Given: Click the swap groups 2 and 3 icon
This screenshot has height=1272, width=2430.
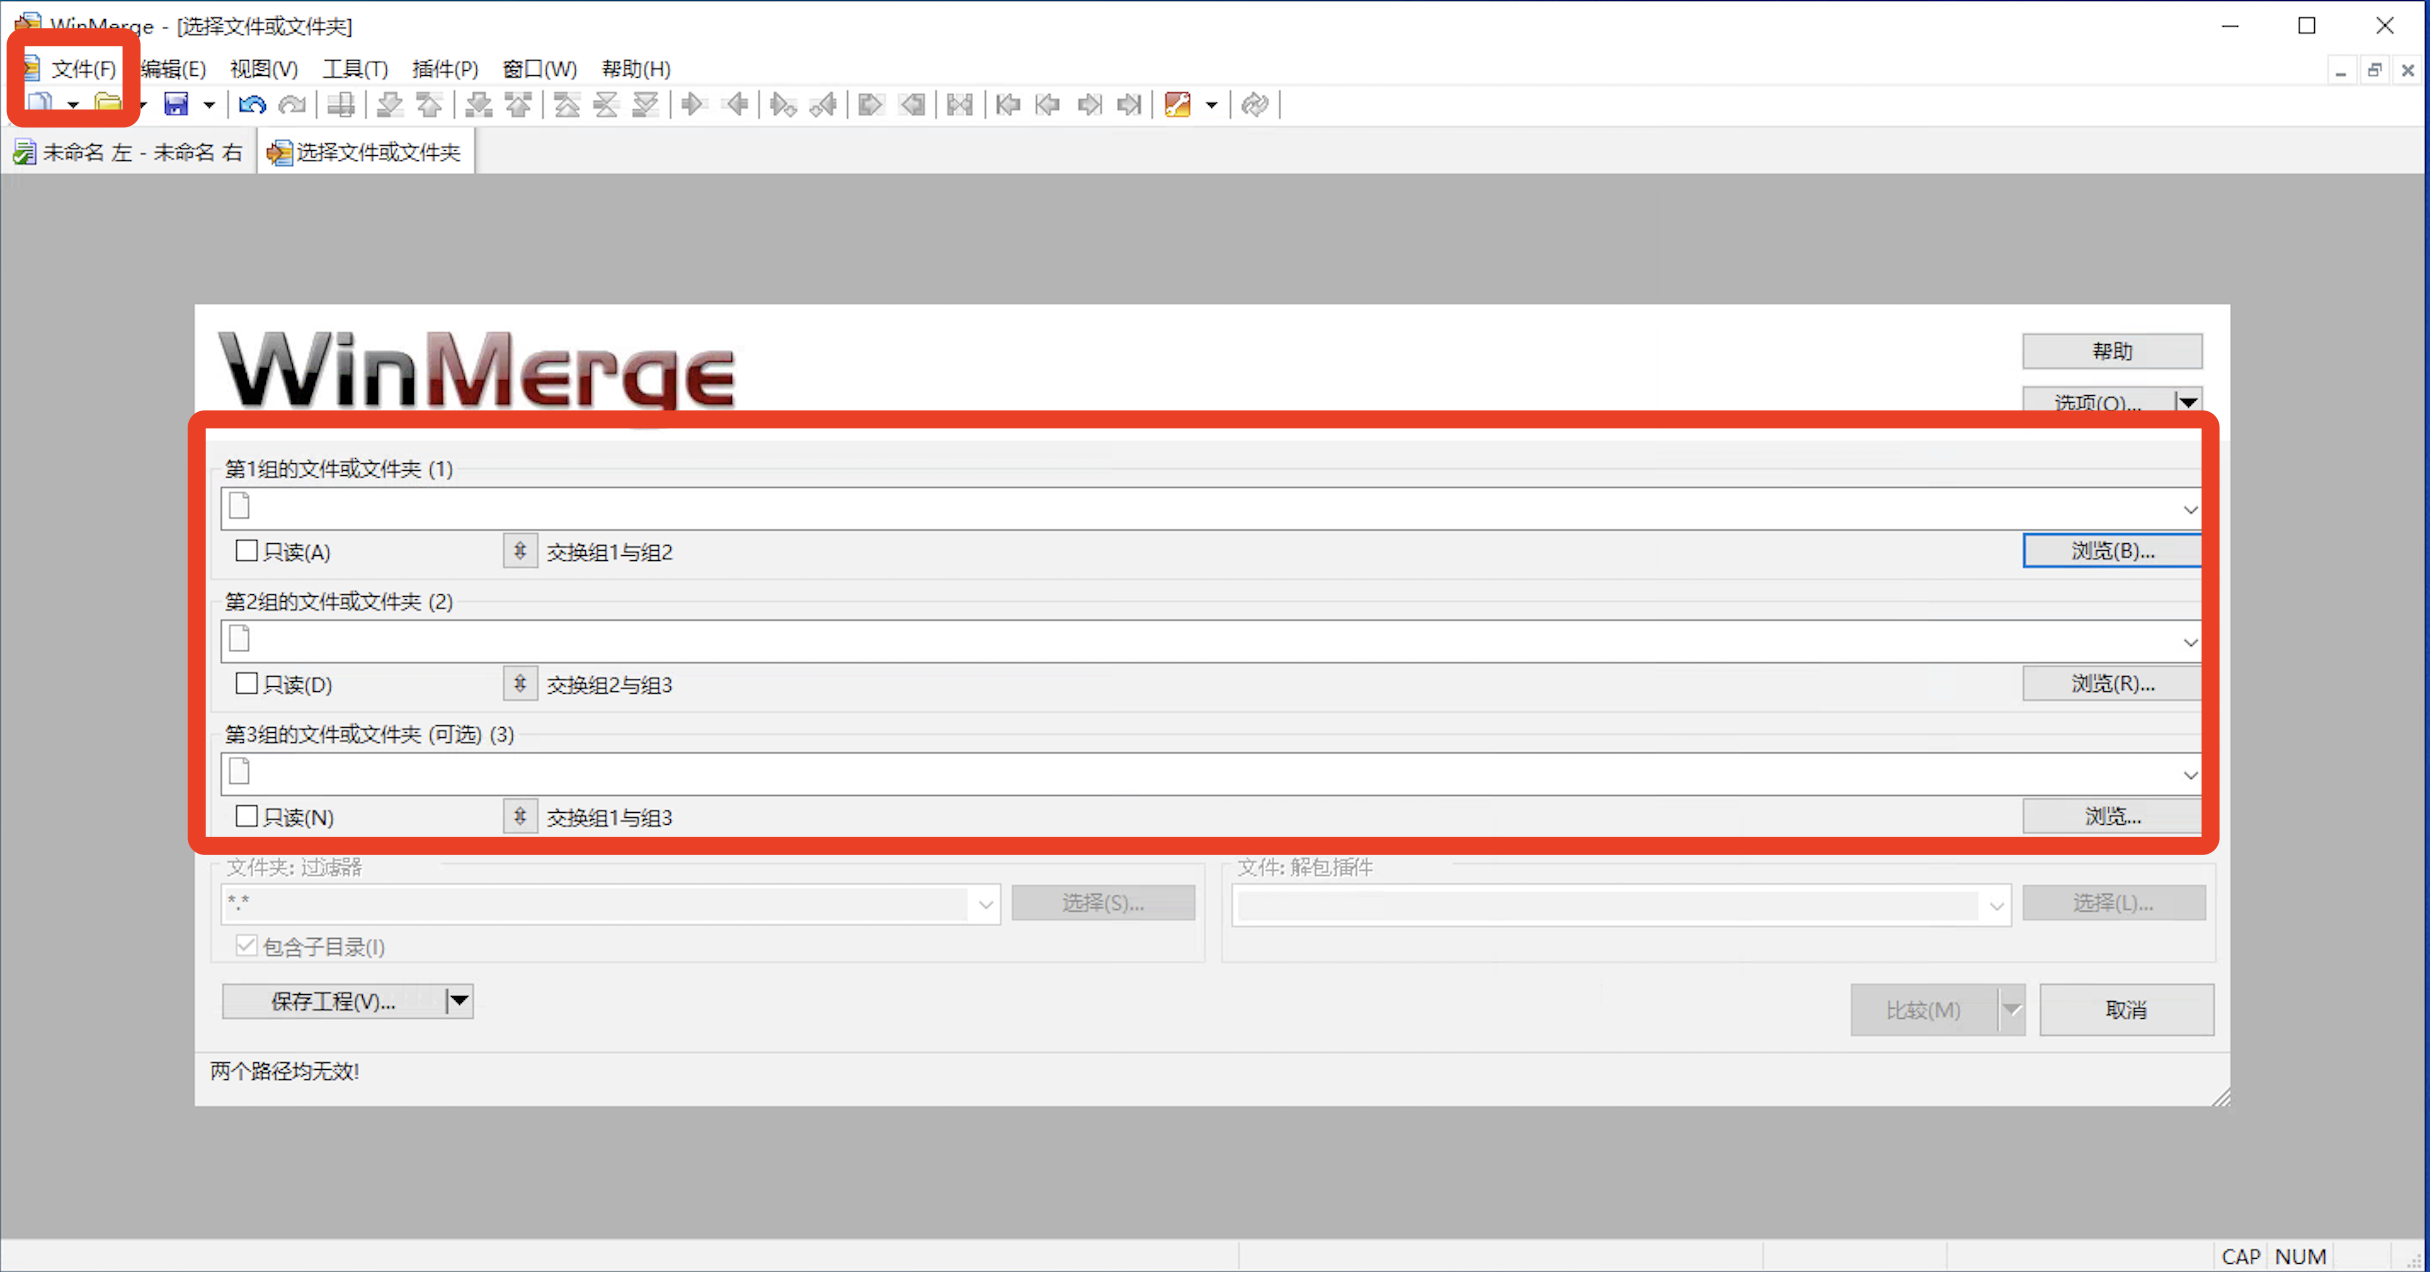Looking at the screenshot, I should [x=520, y=684].
